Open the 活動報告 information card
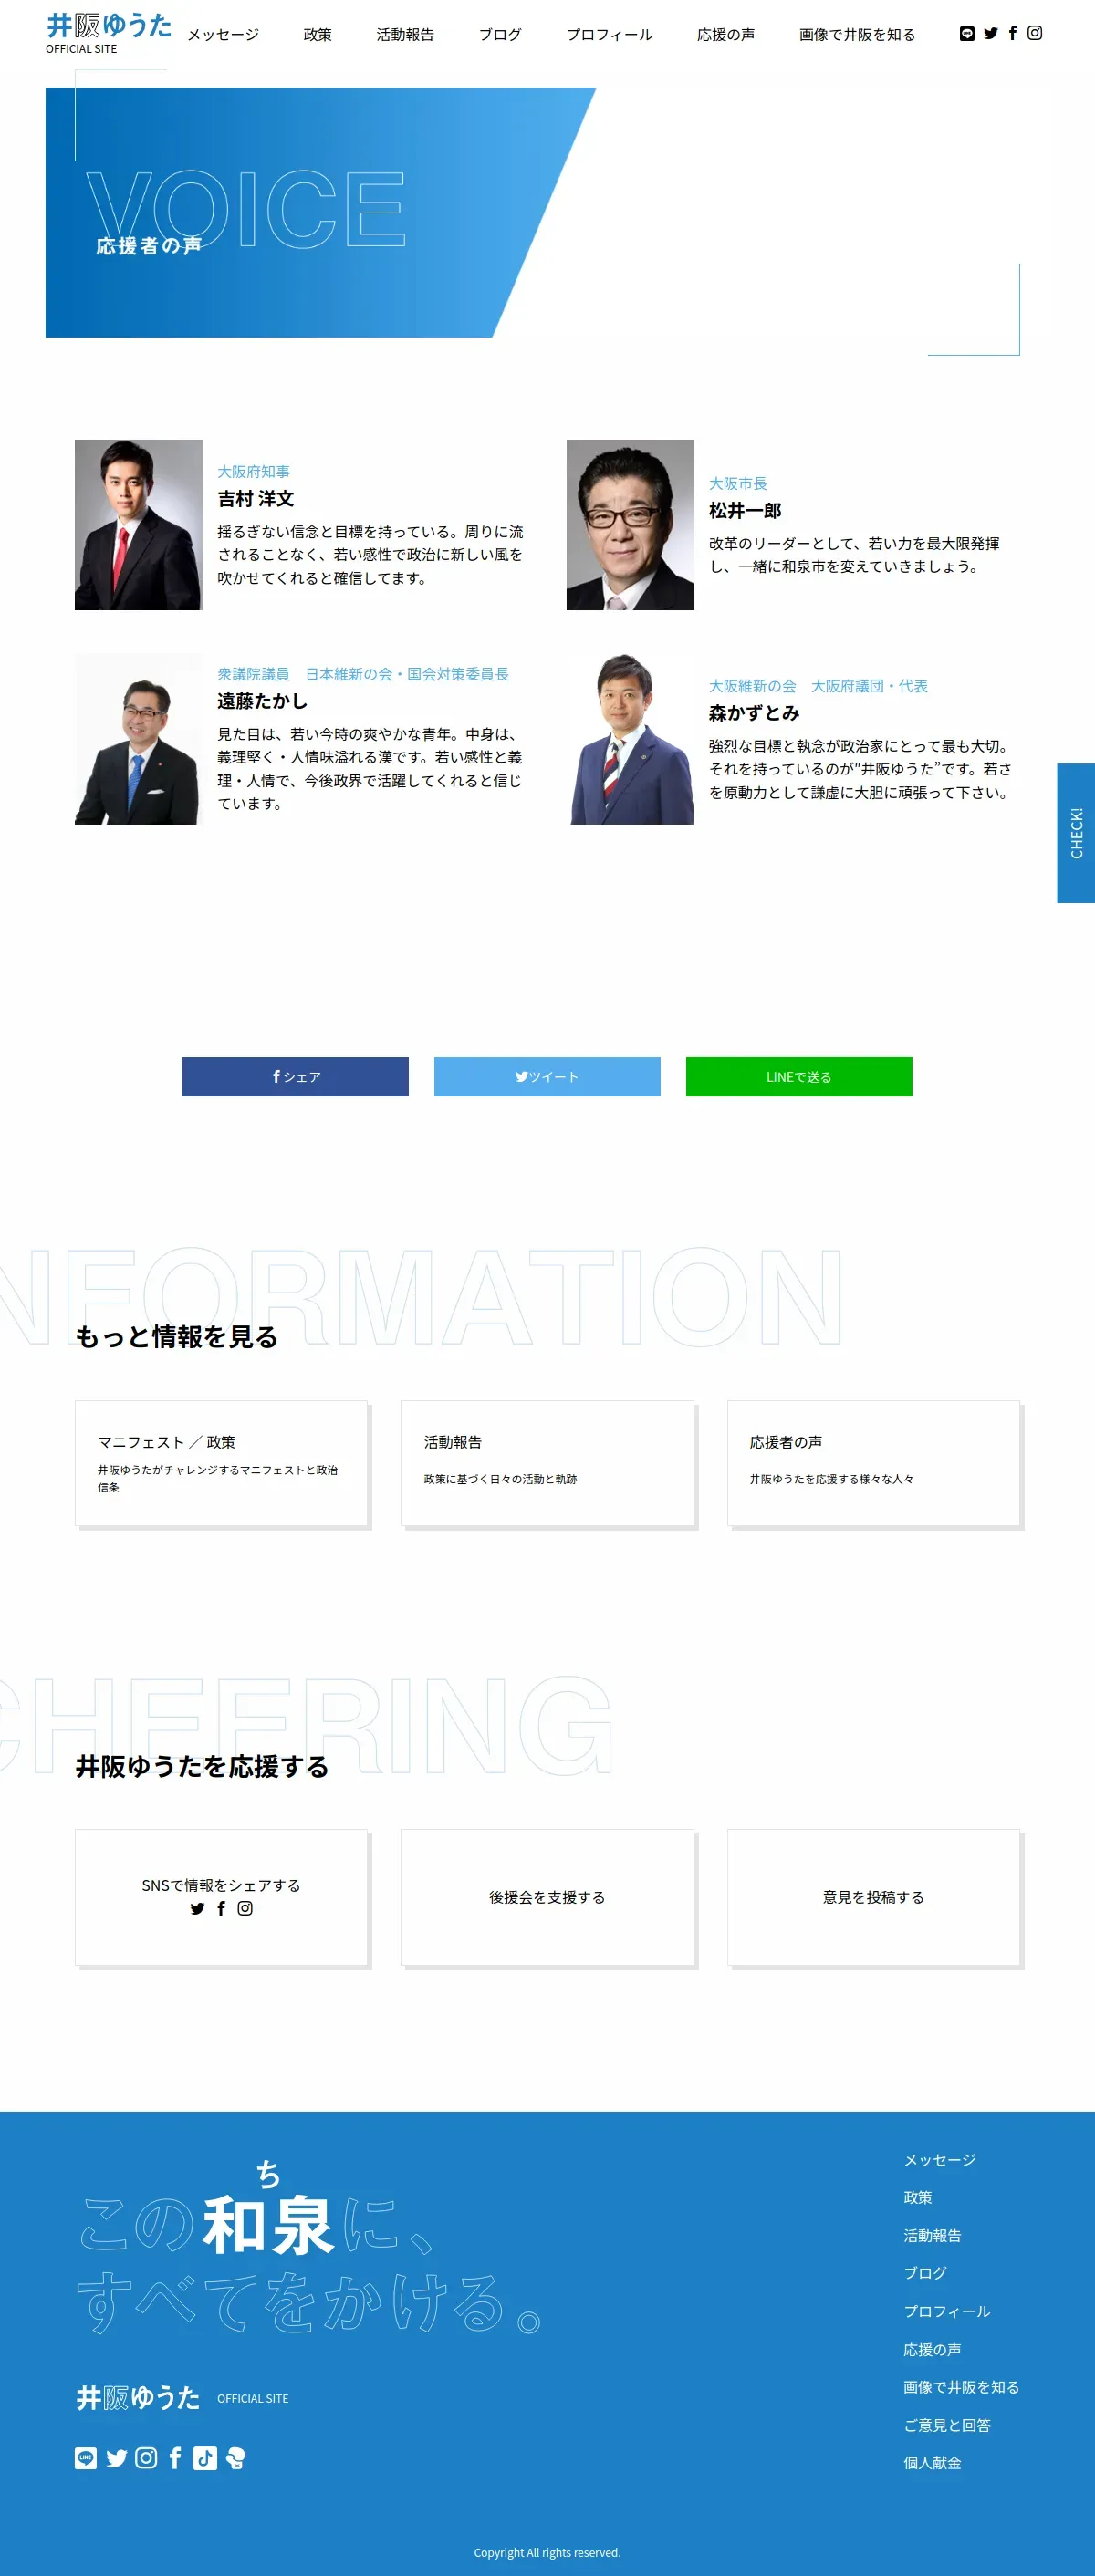The width and height of the screenshot is (1095, 2576). tap(547, 1463)
